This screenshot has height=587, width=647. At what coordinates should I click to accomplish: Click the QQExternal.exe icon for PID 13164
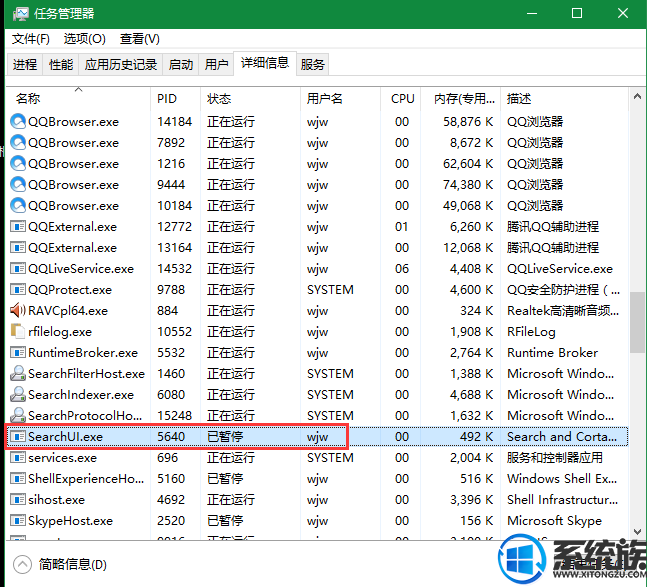(x=18, y=248)
